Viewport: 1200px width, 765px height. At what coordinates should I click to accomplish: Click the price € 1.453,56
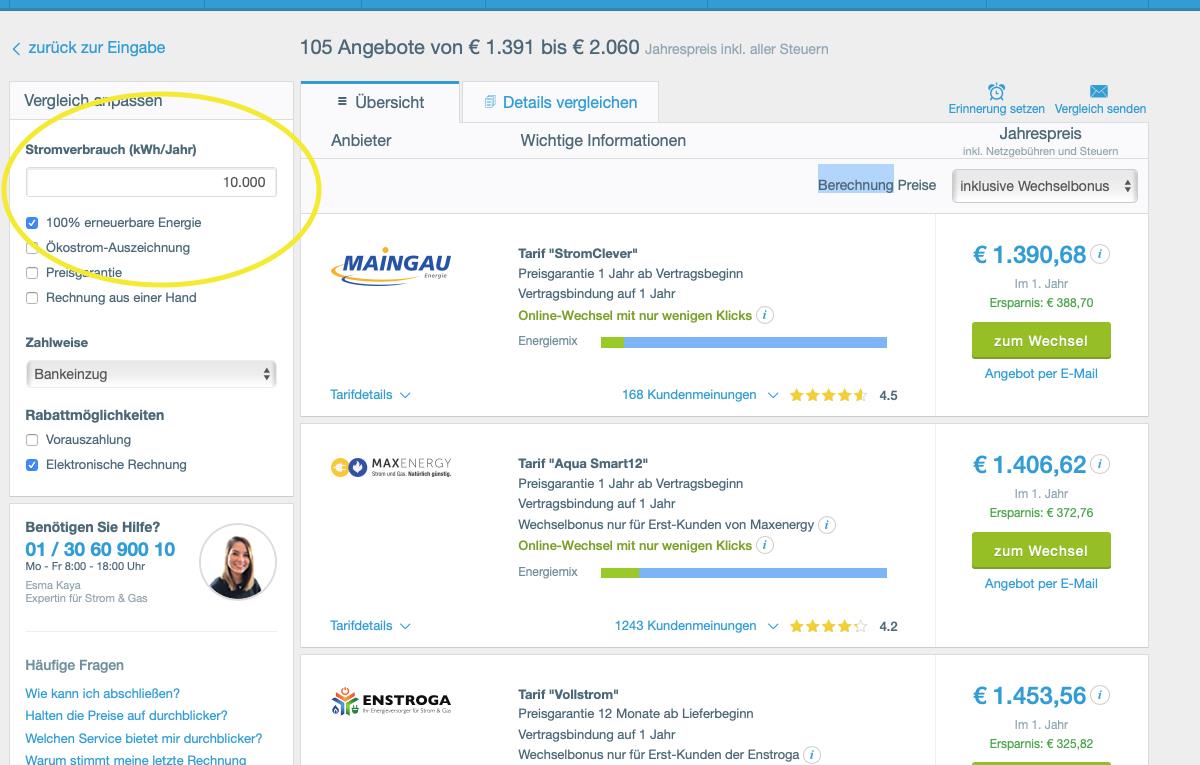(x=1030, y=696)
